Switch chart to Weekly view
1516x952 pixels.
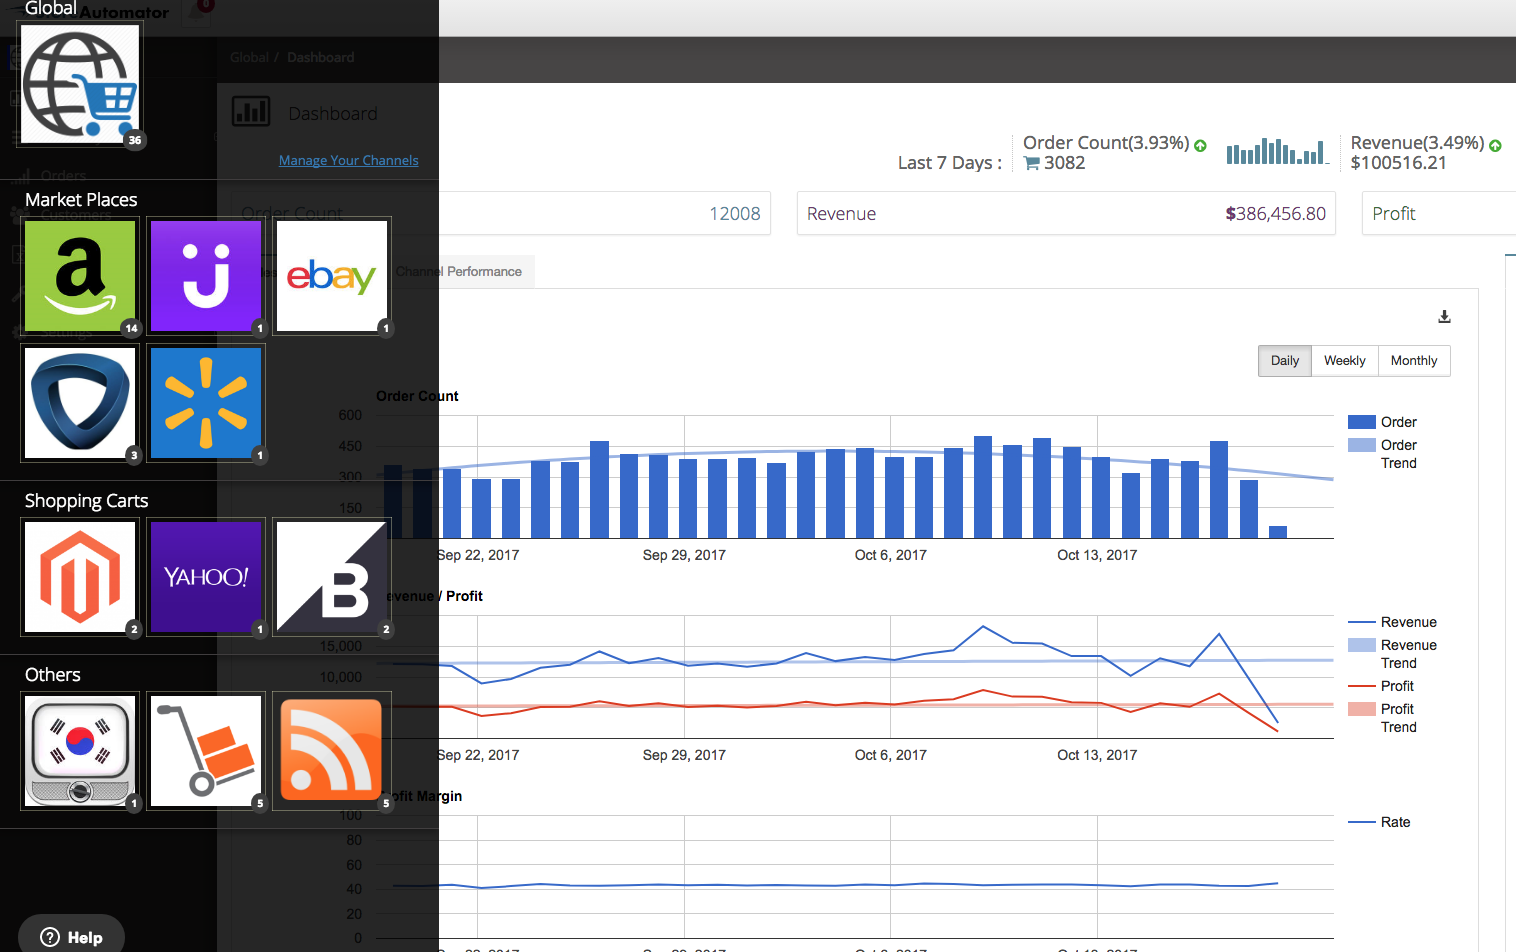(x=1345, y=361)
